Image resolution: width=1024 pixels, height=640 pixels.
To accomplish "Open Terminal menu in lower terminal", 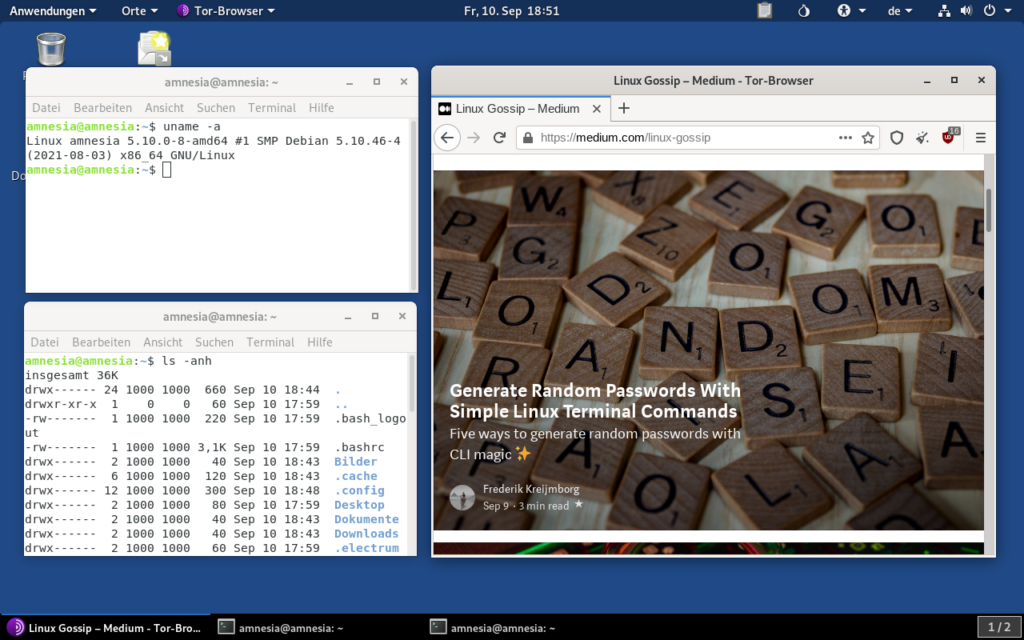I will tap(270, 342).
